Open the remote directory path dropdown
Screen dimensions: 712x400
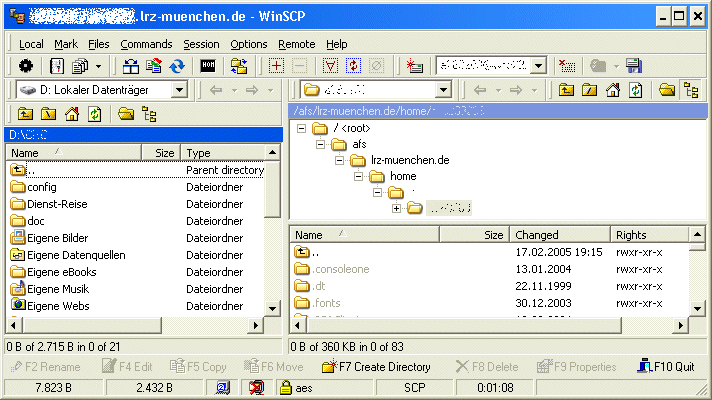[443, 90]
